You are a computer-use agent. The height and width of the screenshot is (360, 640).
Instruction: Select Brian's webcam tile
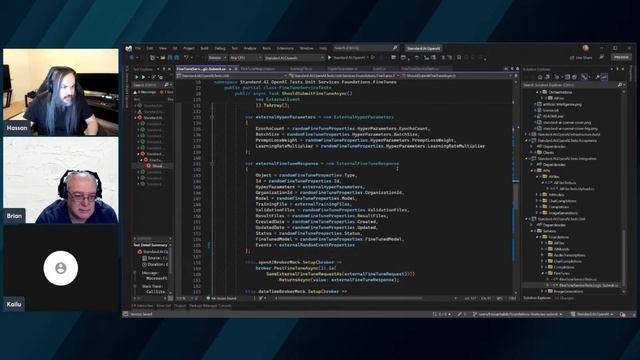coord(61,180)
